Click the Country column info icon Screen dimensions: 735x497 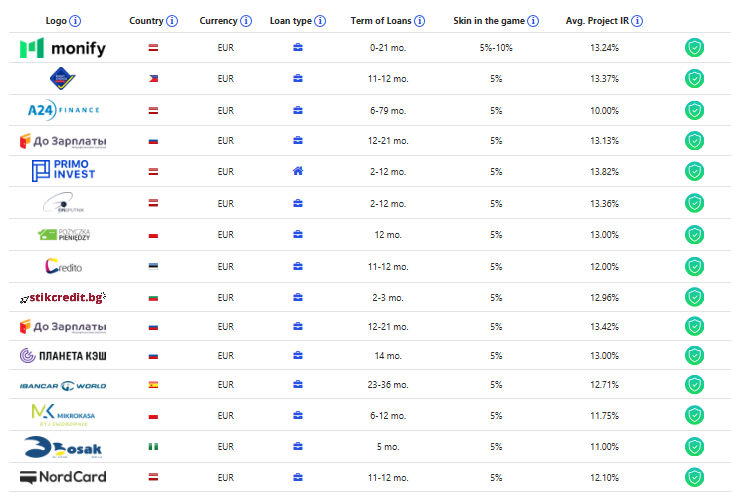coord(173,21)
